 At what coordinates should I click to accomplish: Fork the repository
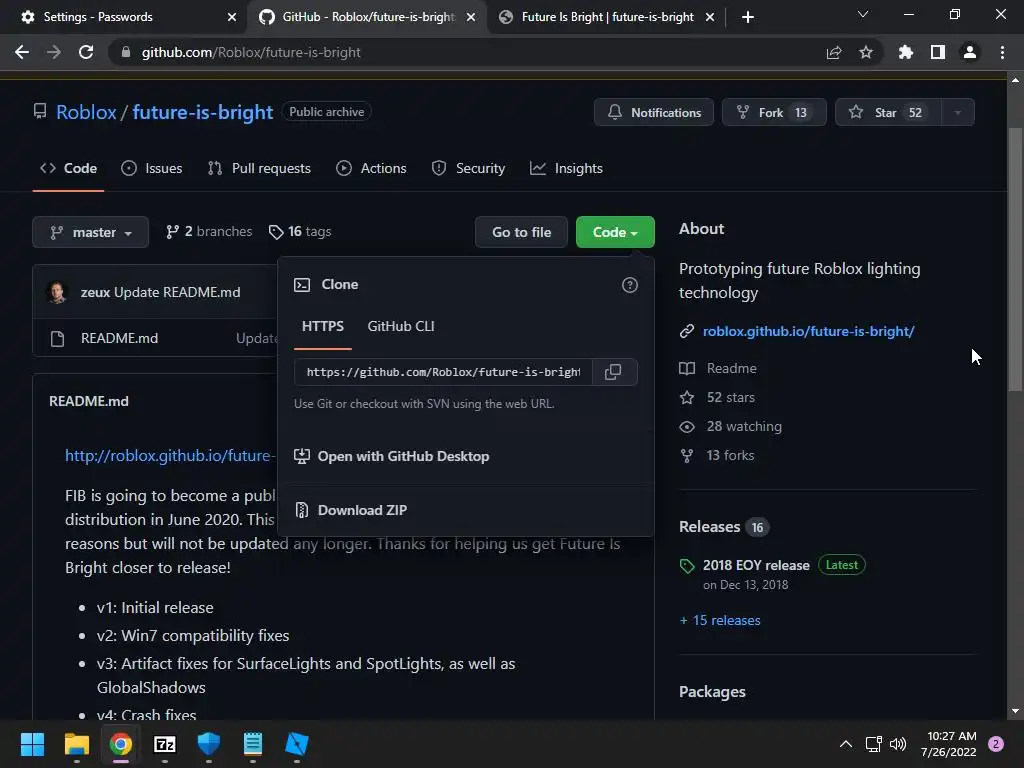(x=774, y=112)
